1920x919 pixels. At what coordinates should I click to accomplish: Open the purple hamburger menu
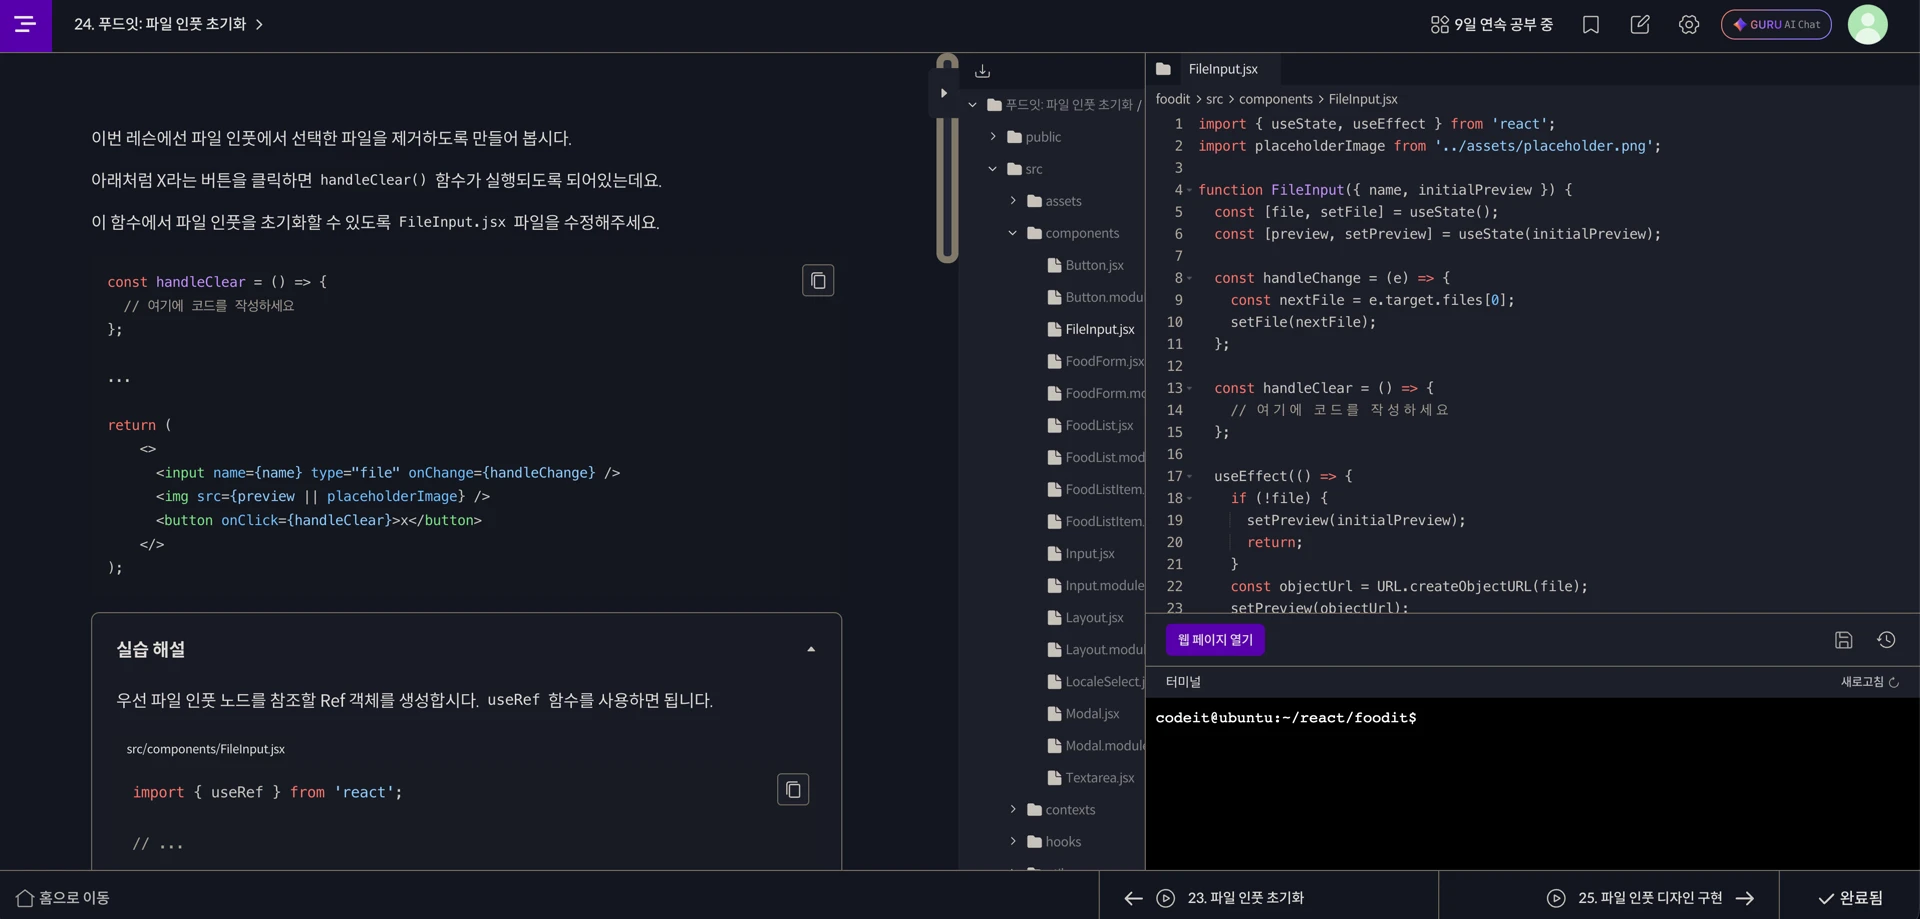click(25, 24)
